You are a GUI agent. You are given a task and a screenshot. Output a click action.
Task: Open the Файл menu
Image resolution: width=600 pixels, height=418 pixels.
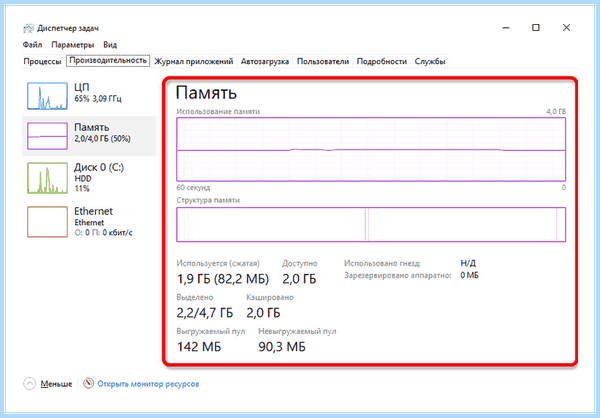point(33,45)
